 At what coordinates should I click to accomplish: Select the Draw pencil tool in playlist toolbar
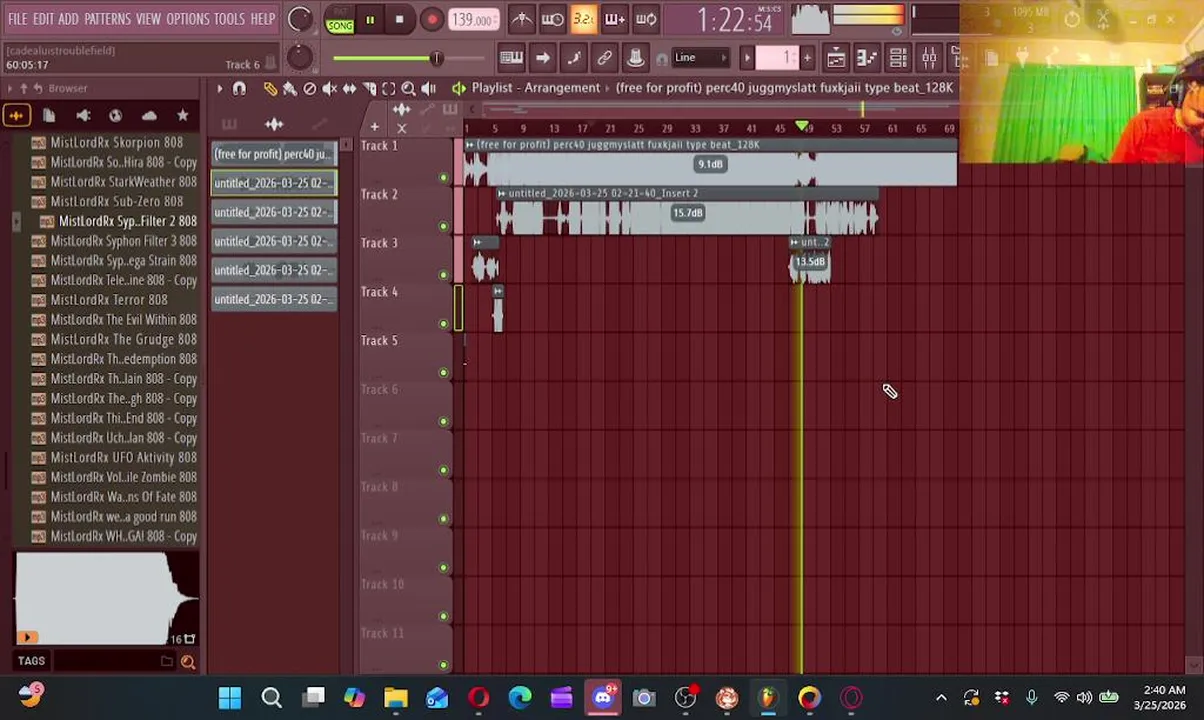pyautogui.click(x=269, y=88)
